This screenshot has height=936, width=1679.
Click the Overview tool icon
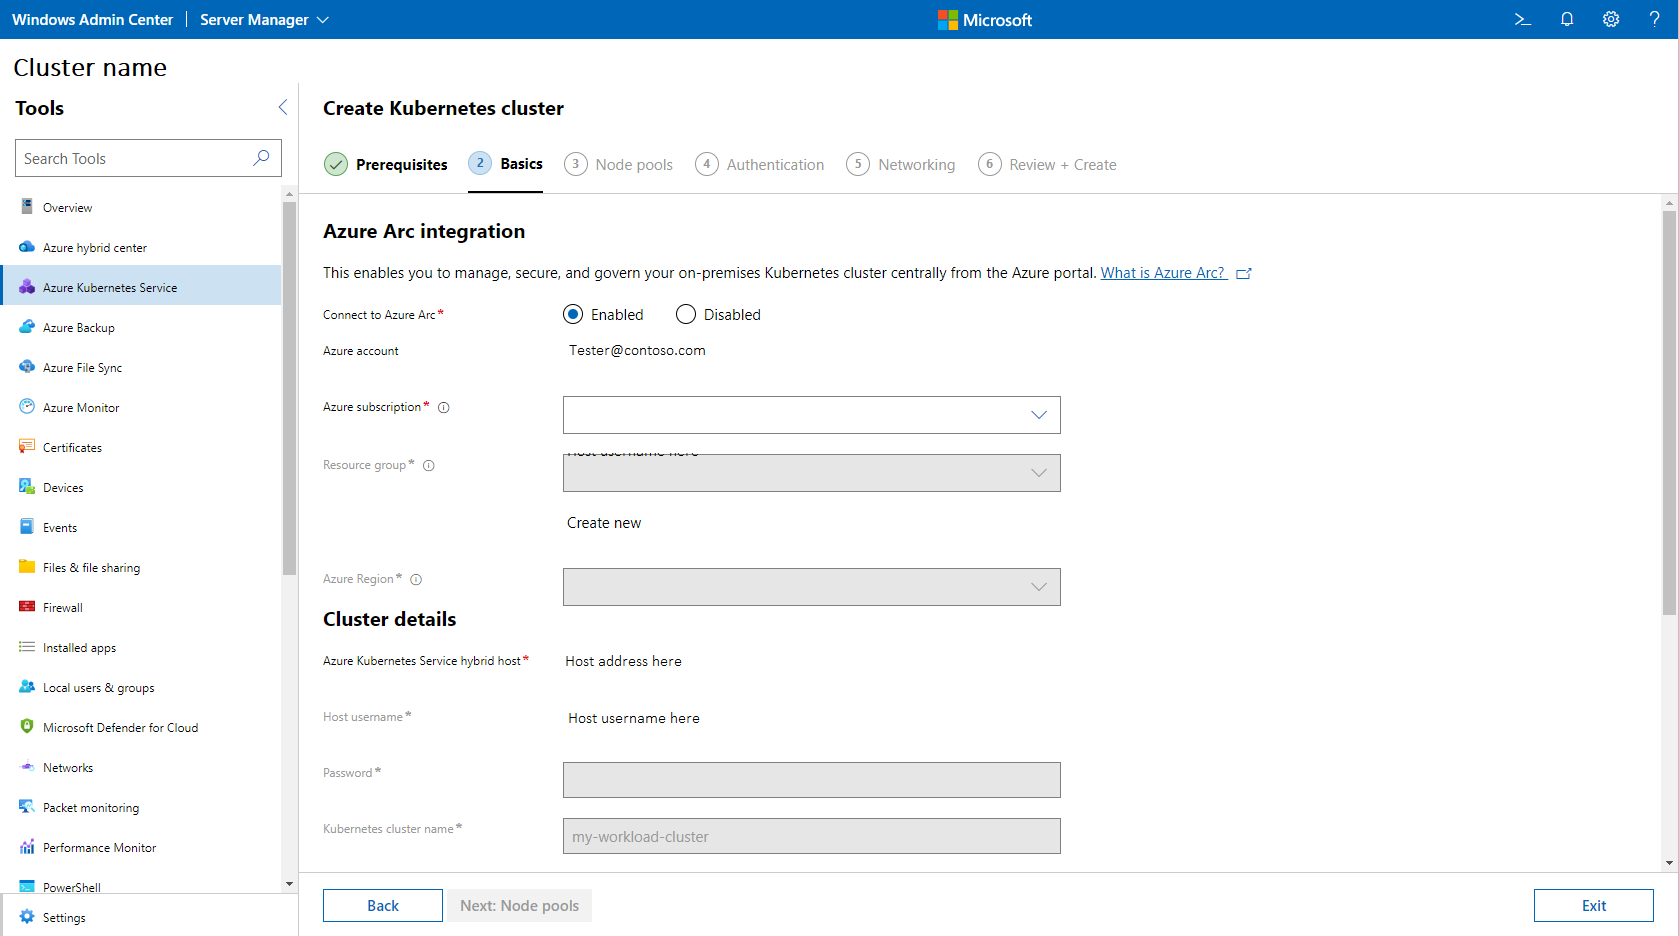pos(27,207)
